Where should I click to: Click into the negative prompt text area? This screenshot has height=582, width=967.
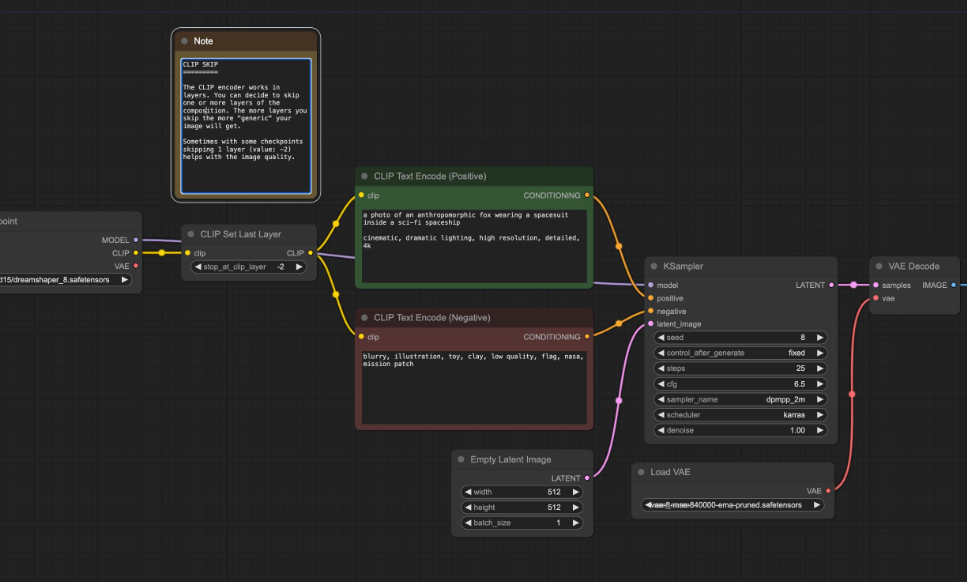[474, 388]
